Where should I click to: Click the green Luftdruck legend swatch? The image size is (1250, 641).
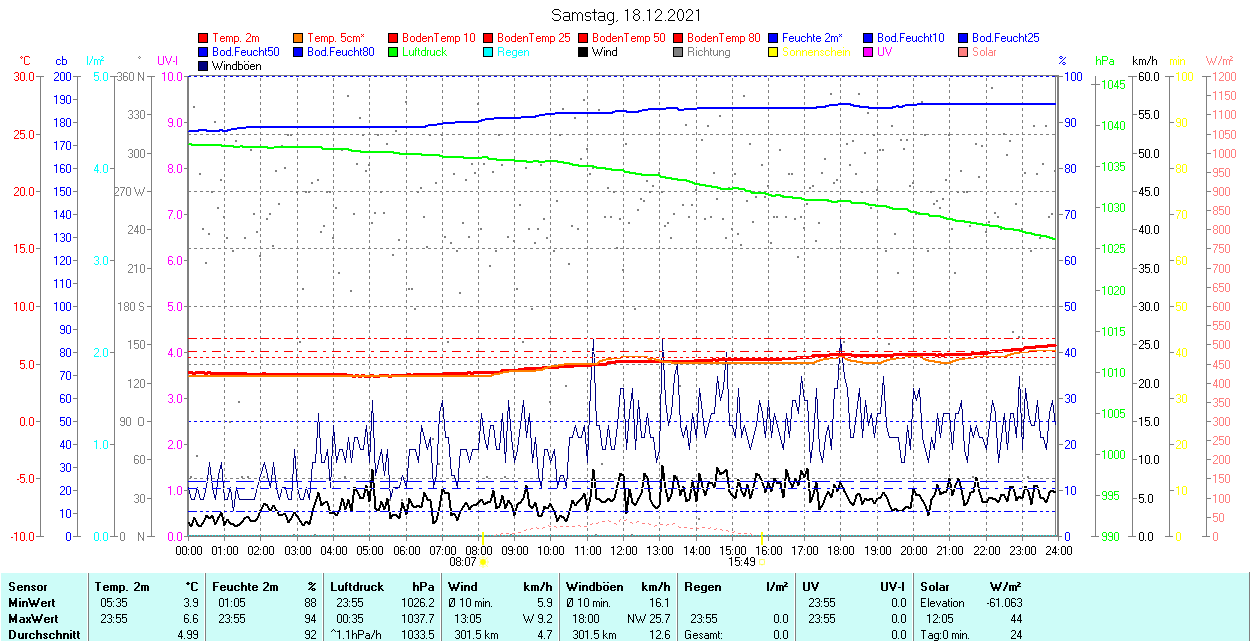click(394, 52)
